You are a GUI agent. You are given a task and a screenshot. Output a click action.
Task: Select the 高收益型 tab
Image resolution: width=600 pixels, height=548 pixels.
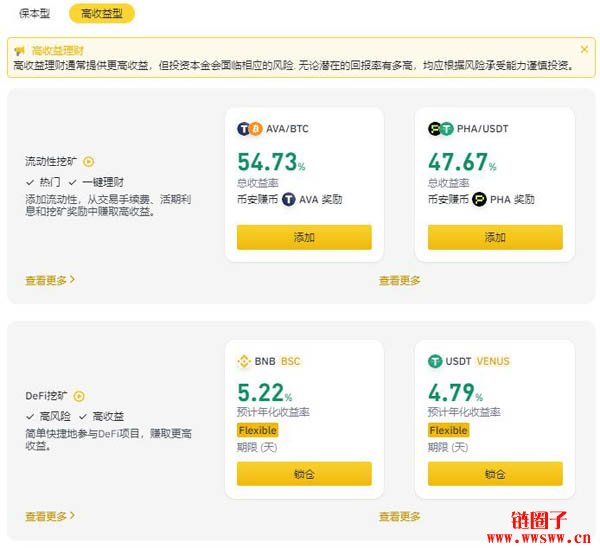click(x=102, y=13)
